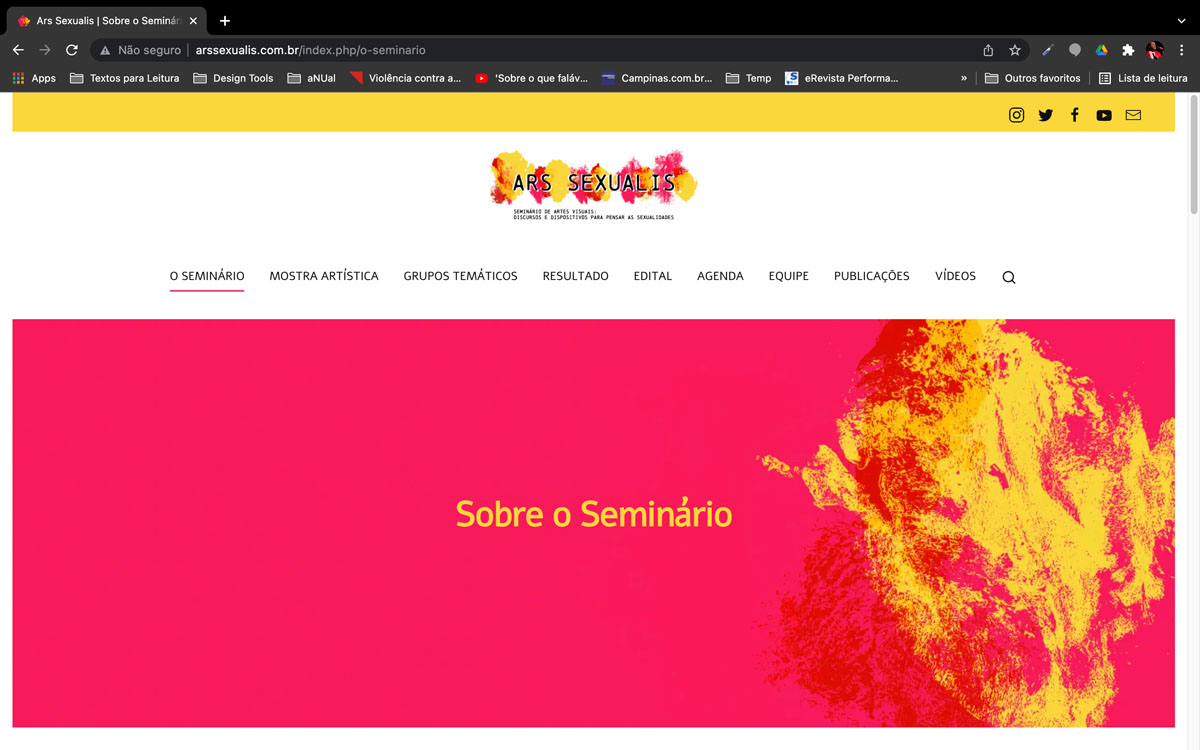
Task: Select the Grupos Temáticos menu item
Action: (x=461, y=276)
